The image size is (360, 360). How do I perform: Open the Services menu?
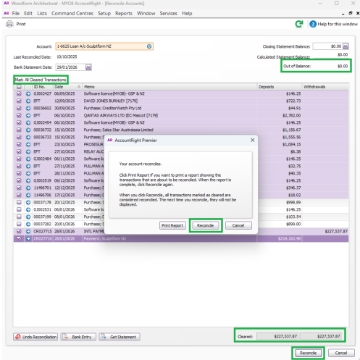168,13
